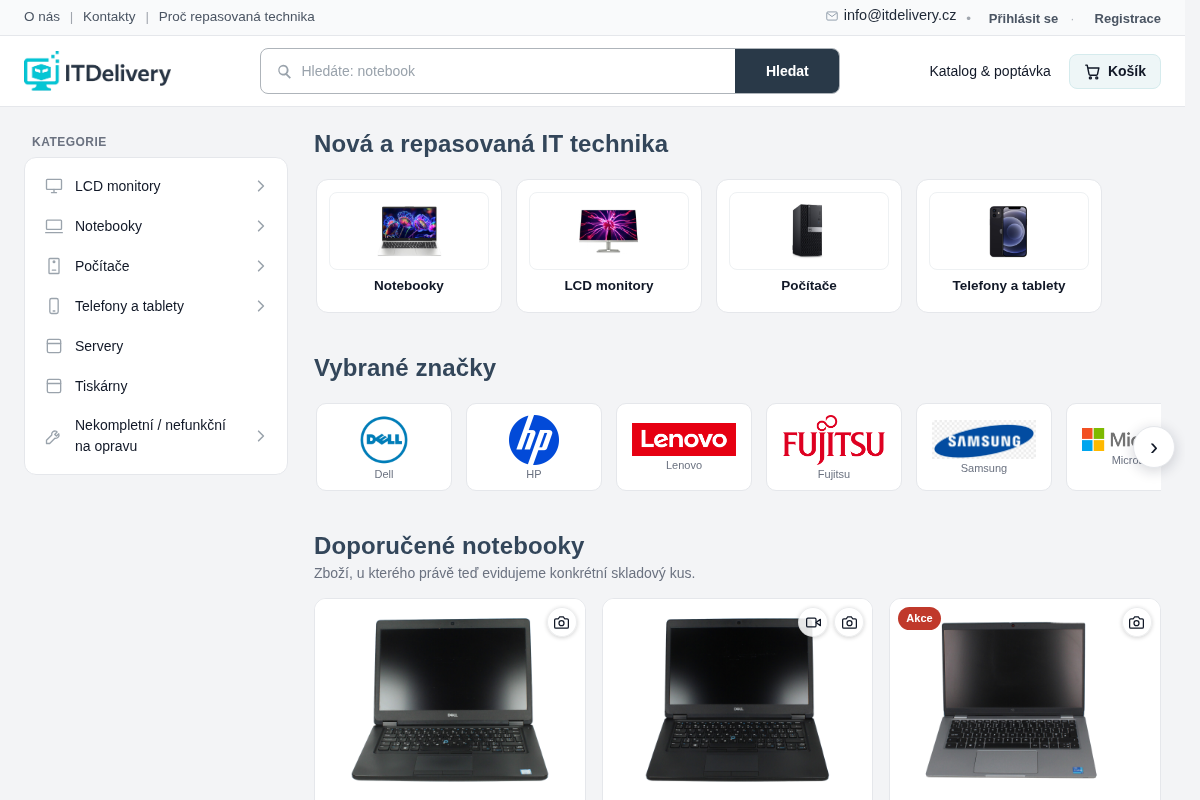Viewport: 1200px width, 800px height.
Task: Expand Počítače category chevron
Action: coord(261,266)
